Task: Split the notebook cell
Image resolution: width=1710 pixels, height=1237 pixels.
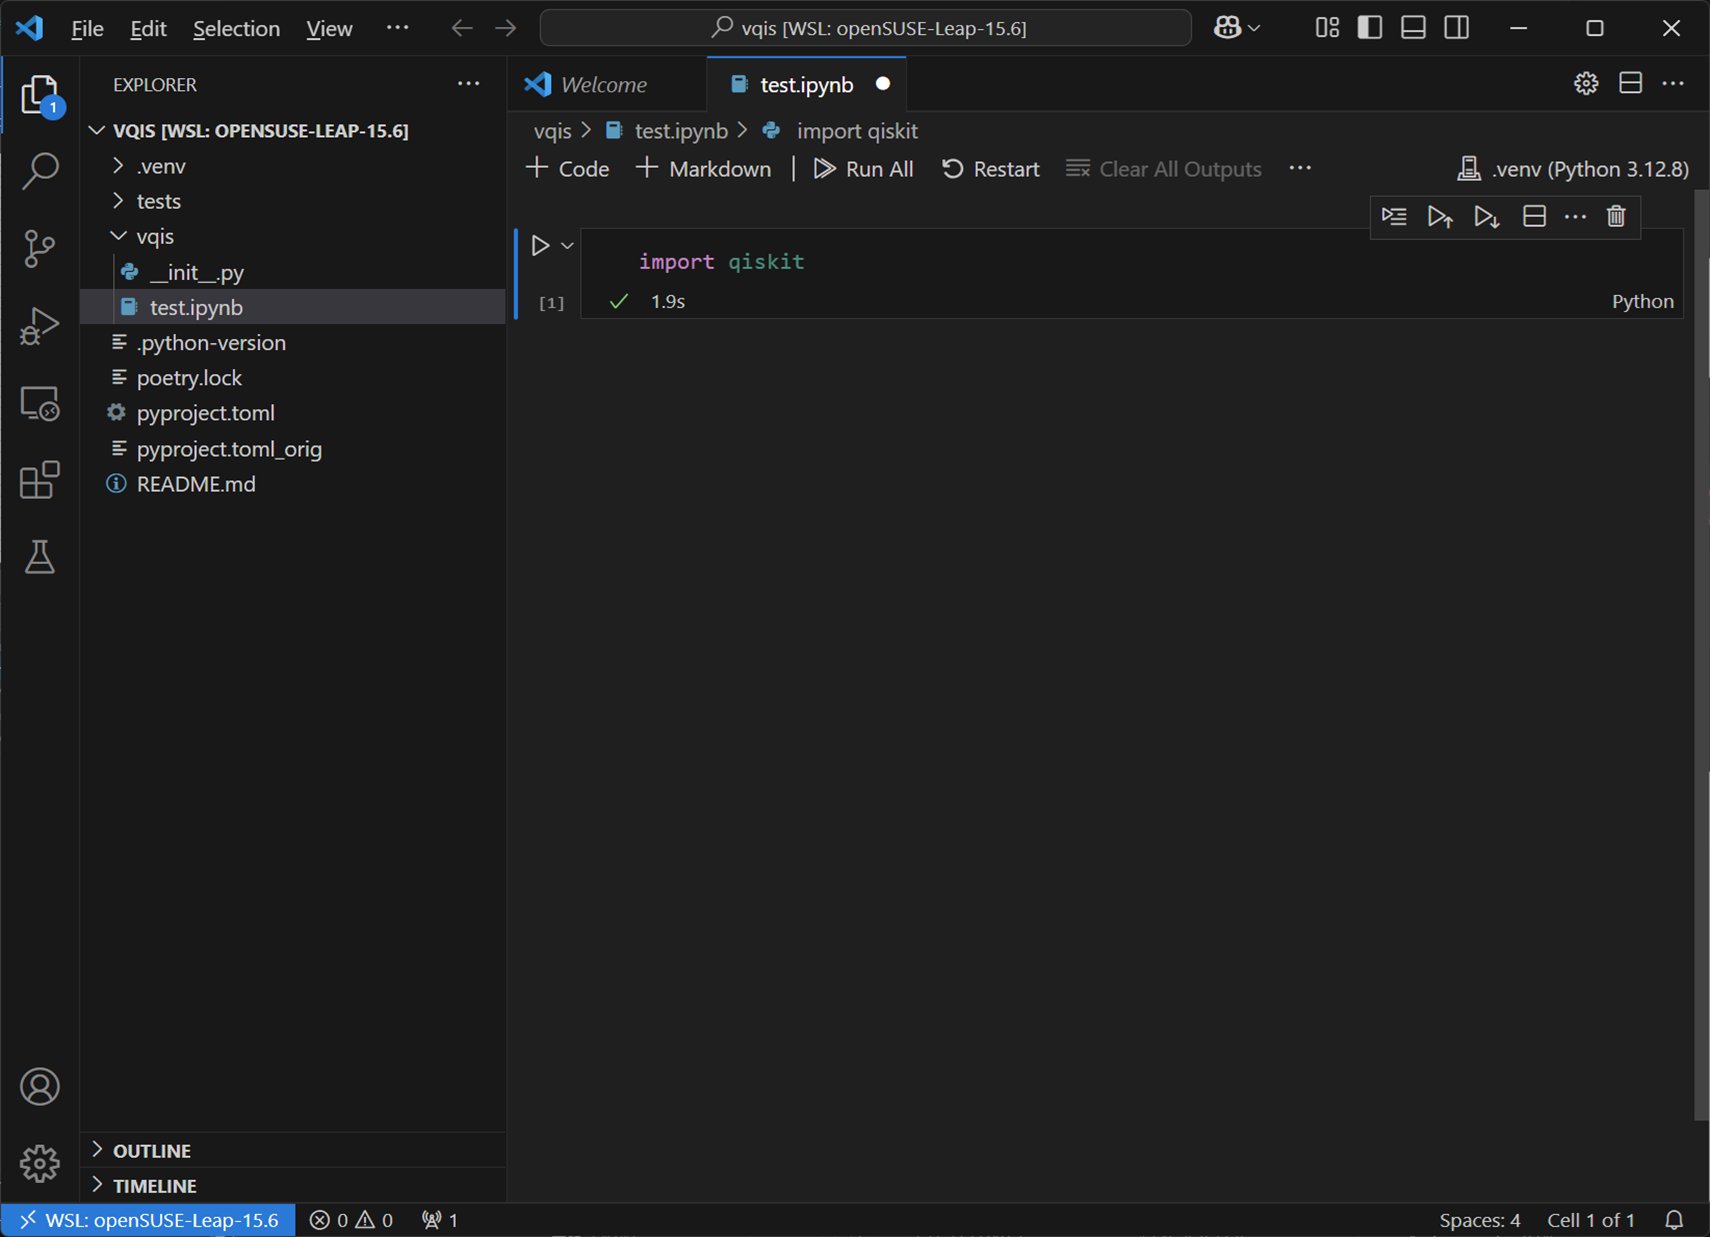Action: point(1534,216)
